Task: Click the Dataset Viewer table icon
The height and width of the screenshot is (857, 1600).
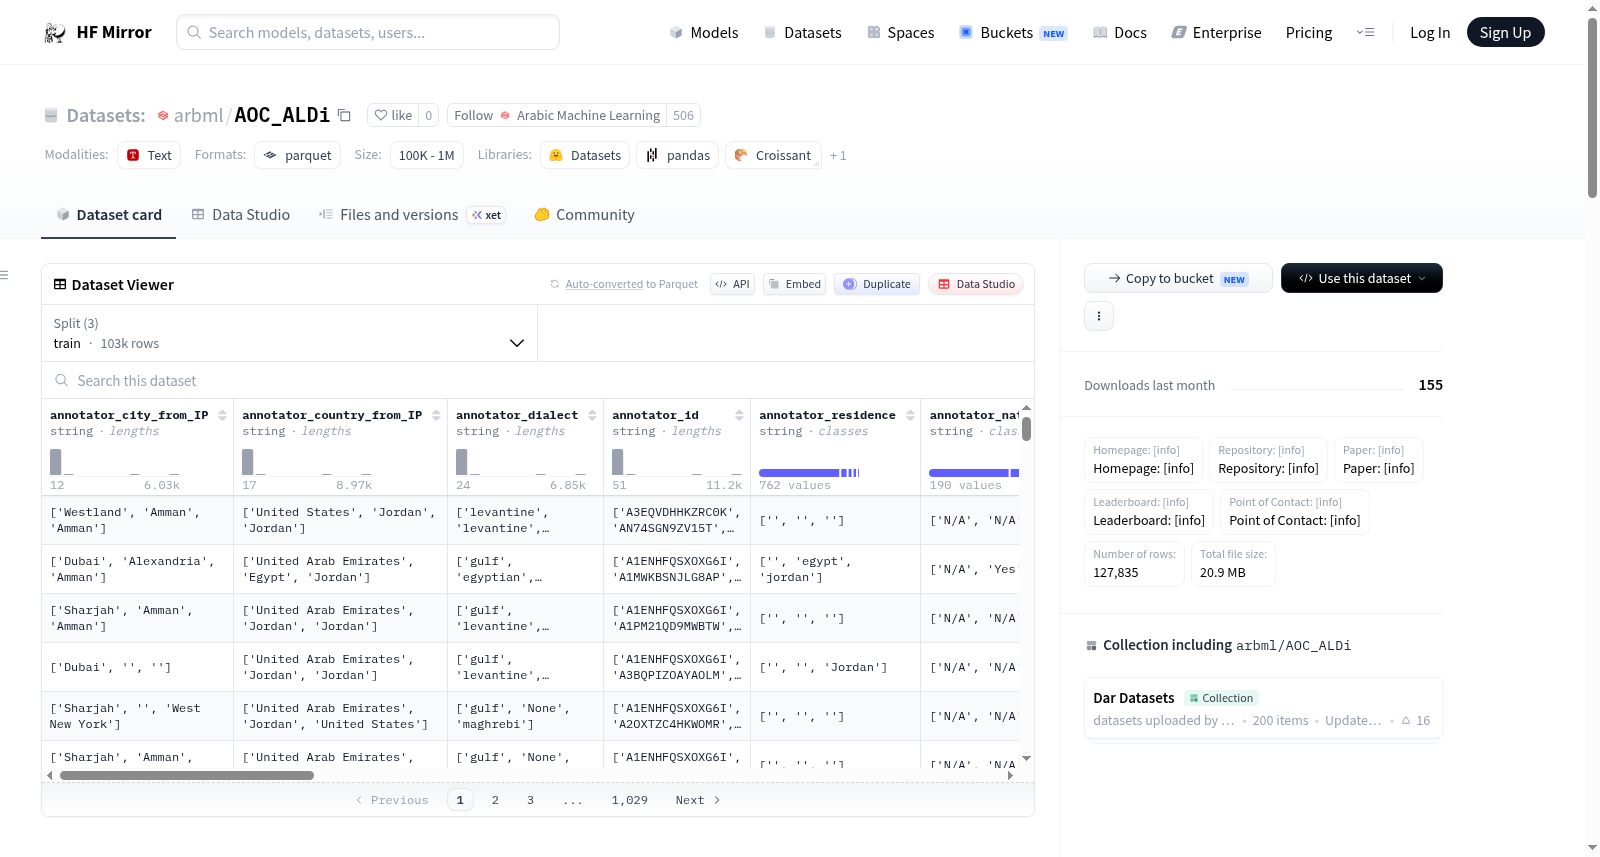Action: pyautogui.click(x=60, y=285)
